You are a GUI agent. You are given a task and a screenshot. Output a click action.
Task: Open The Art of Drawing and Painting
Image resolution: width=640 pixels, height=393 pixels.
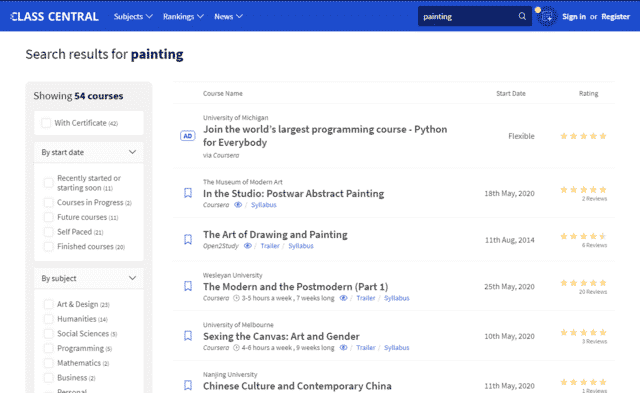(x=276, y=235)
